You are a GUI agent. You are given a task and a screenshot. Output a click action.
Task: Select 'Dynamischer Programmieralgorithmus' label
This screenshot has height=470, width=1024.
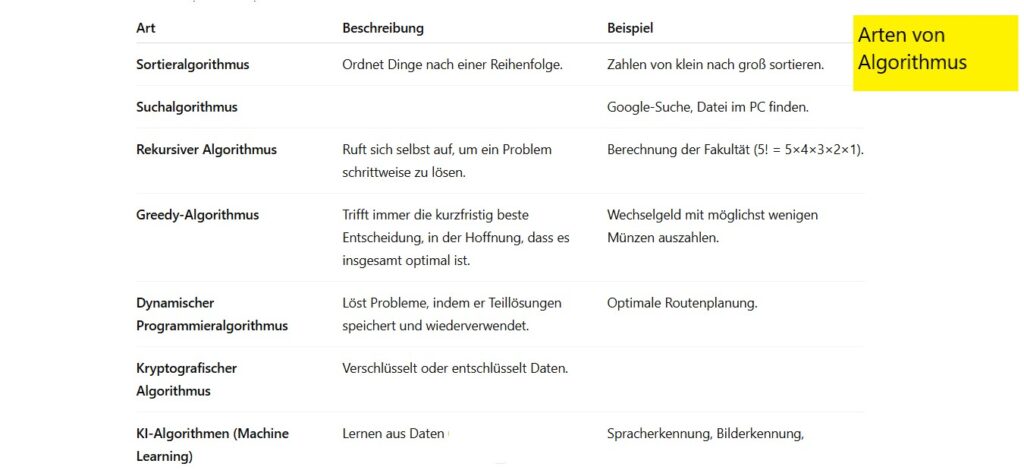212,314
